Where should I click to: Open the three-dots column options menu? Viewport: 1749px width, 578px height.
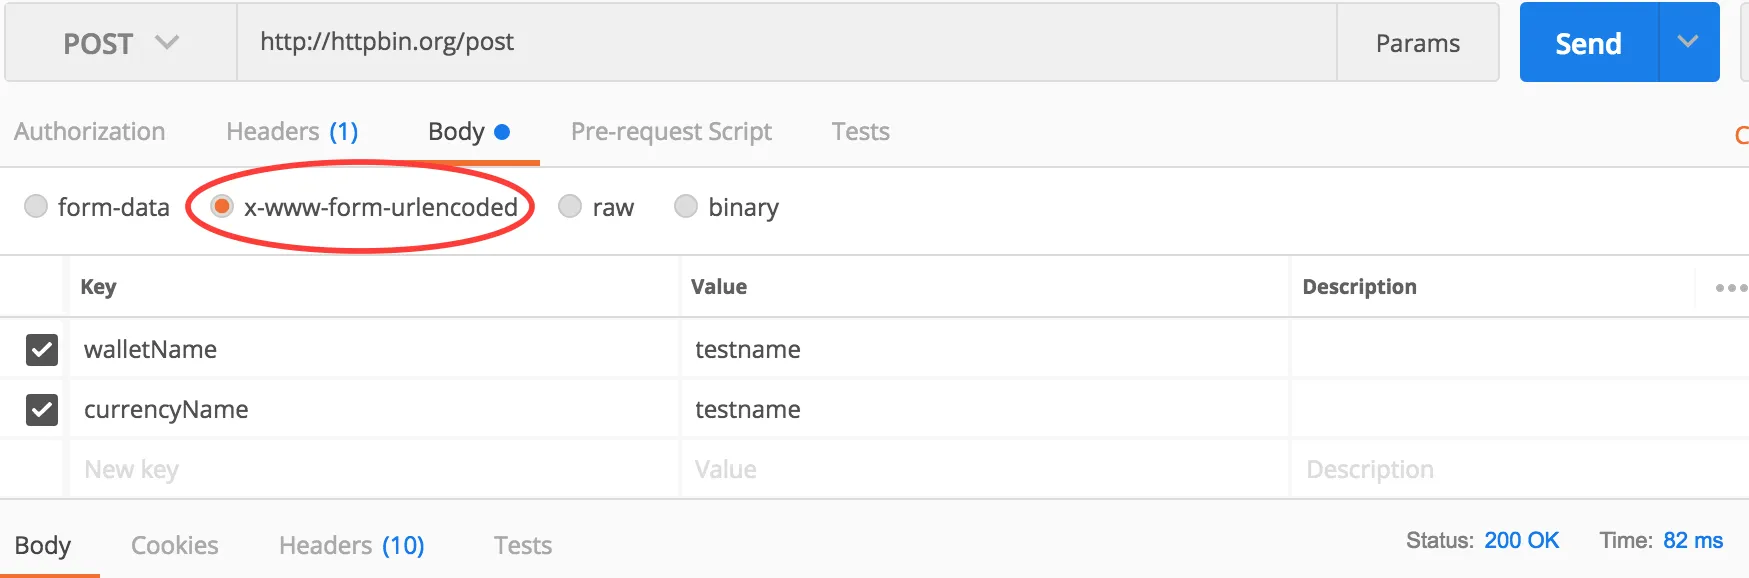point(1730,288)
